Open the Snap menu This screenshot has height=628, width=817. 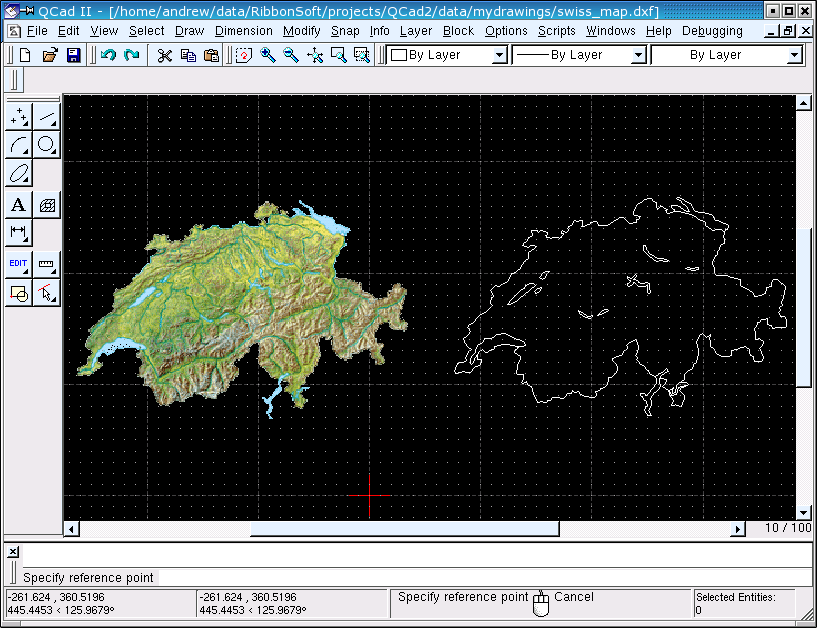tap(345, 31)
